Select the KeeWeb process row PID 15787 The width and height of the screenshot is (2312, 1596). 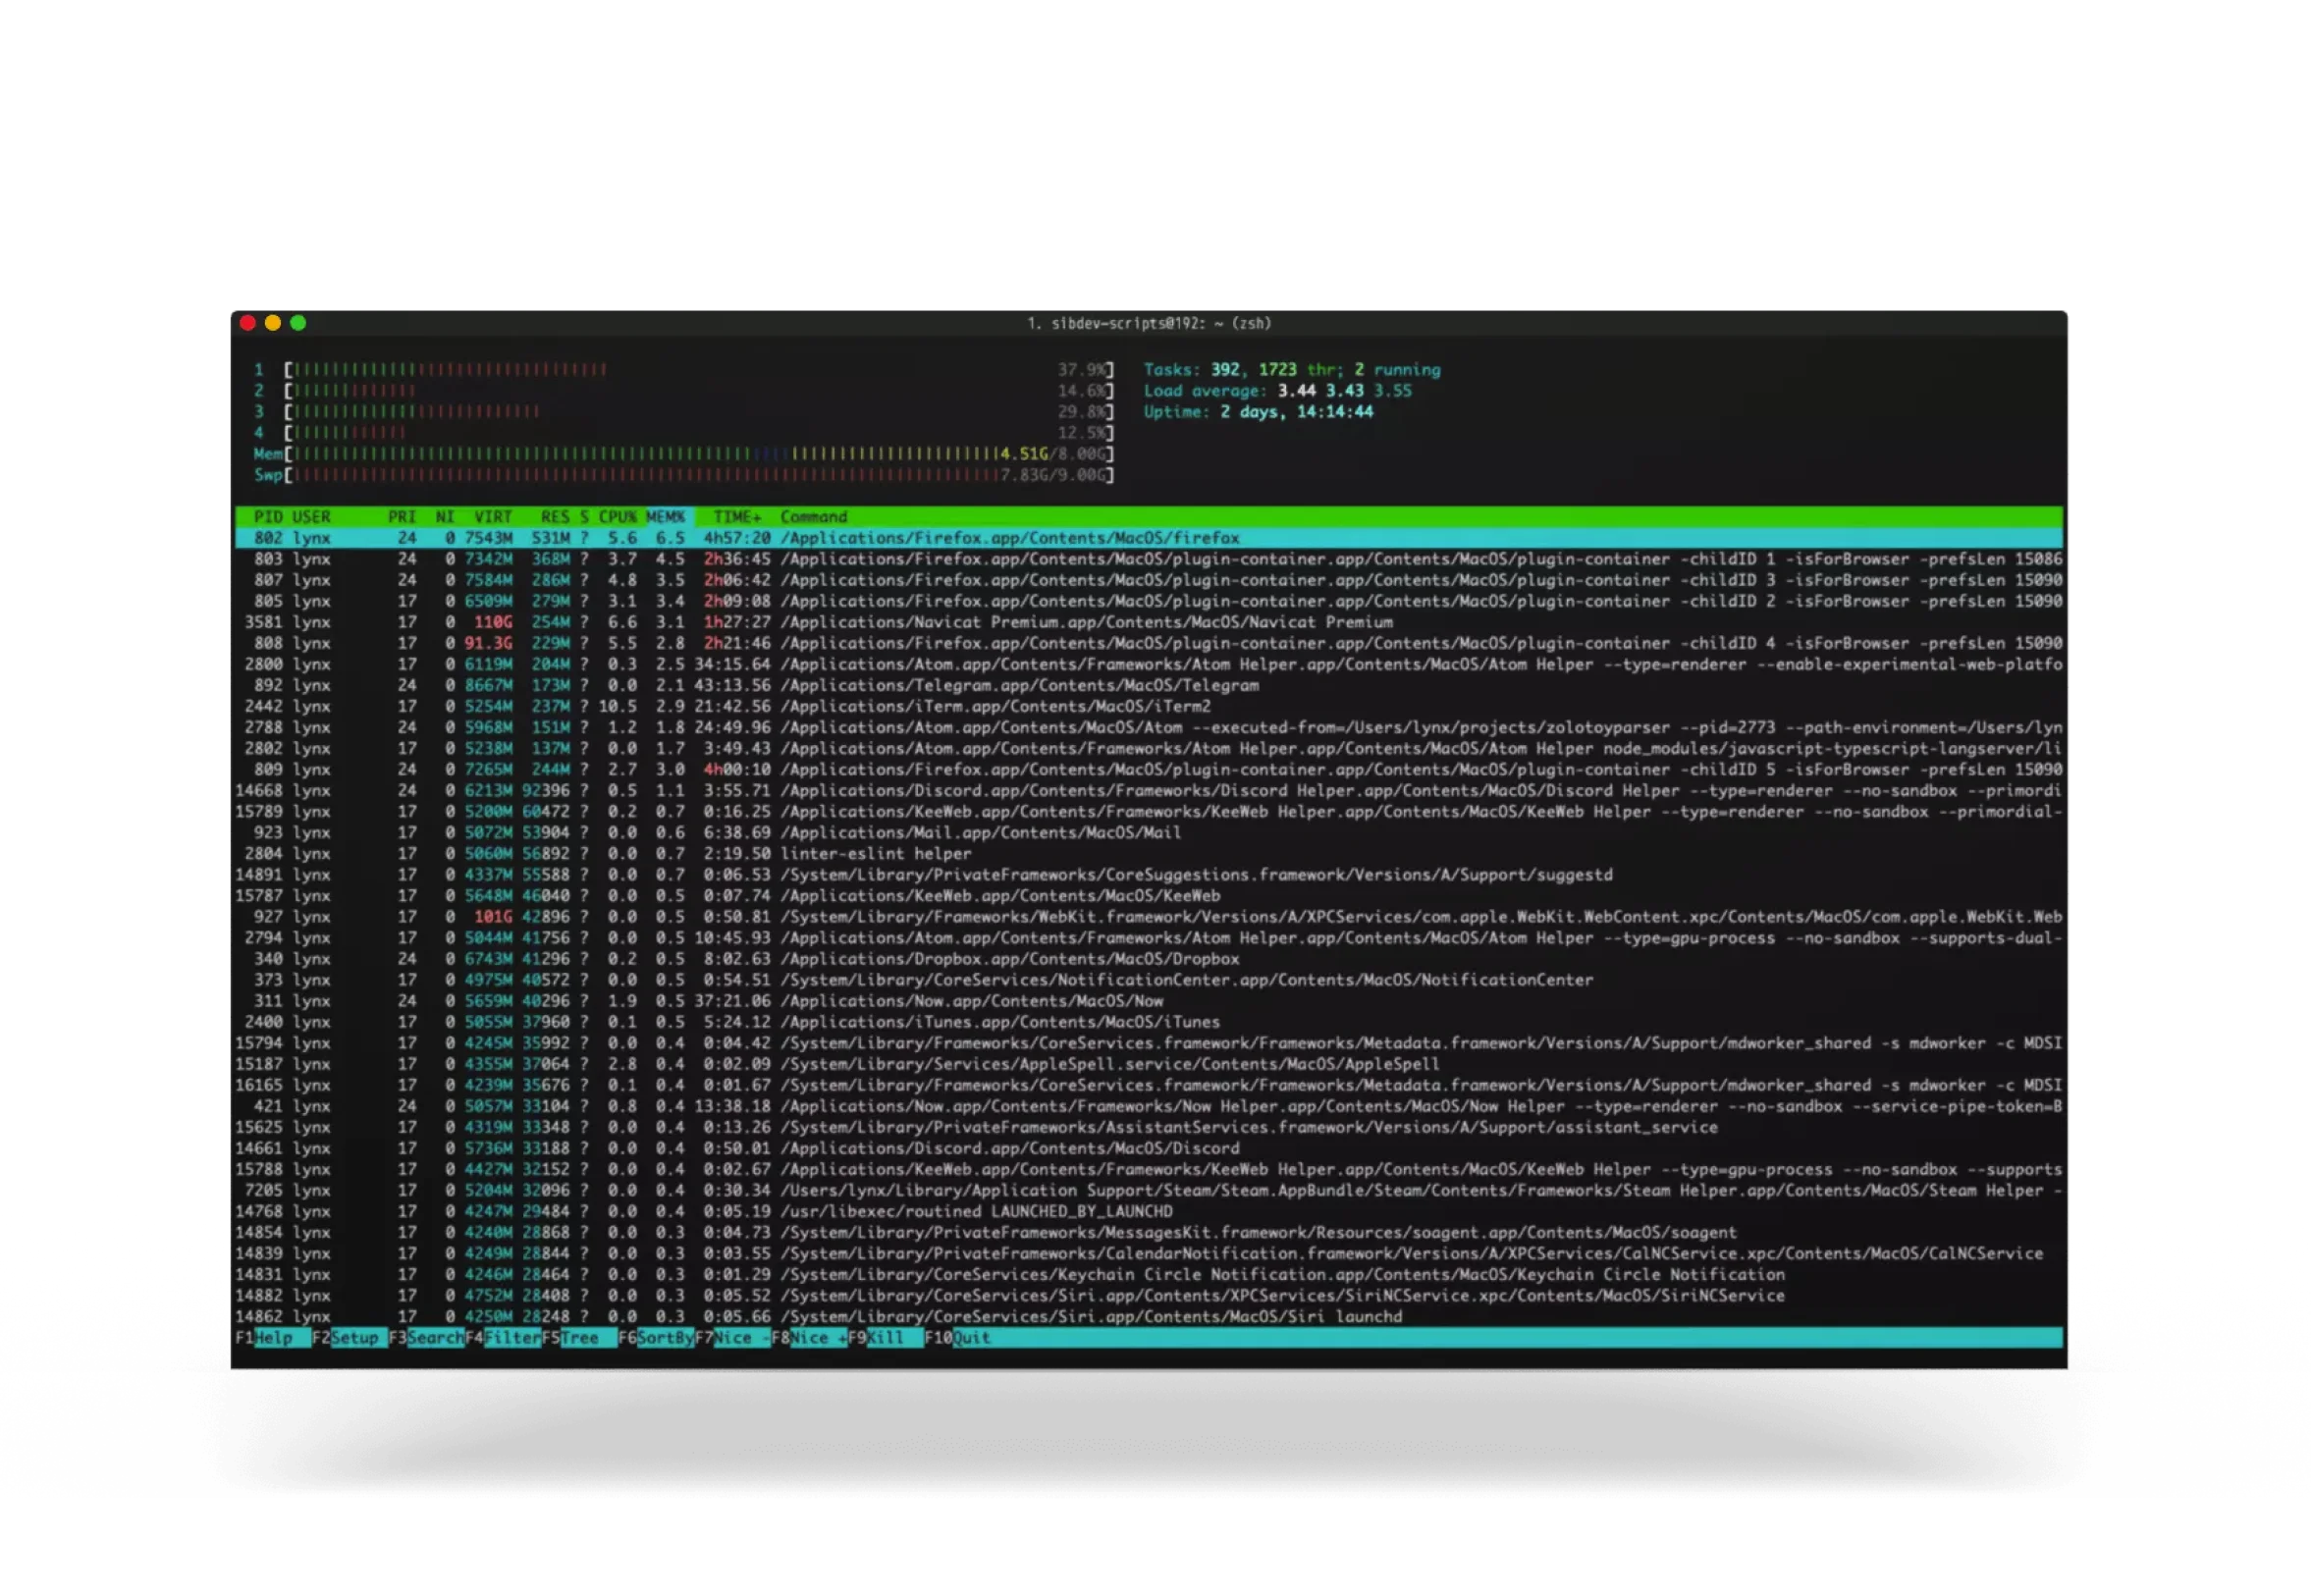[x=1149, y=896]
